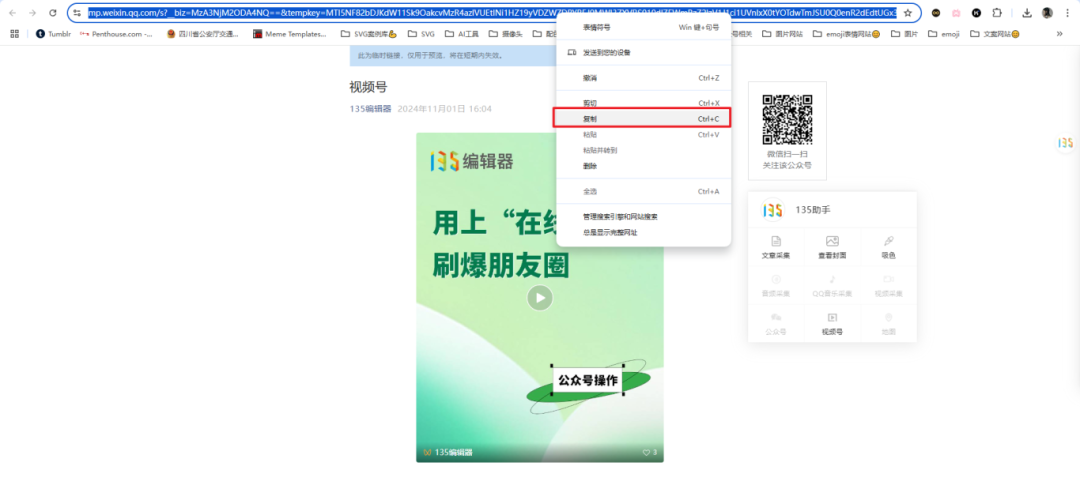Viewport: 1080px width, 485px height.
Task: Choose 撤消 in the context menu
Action: (643, 78)
